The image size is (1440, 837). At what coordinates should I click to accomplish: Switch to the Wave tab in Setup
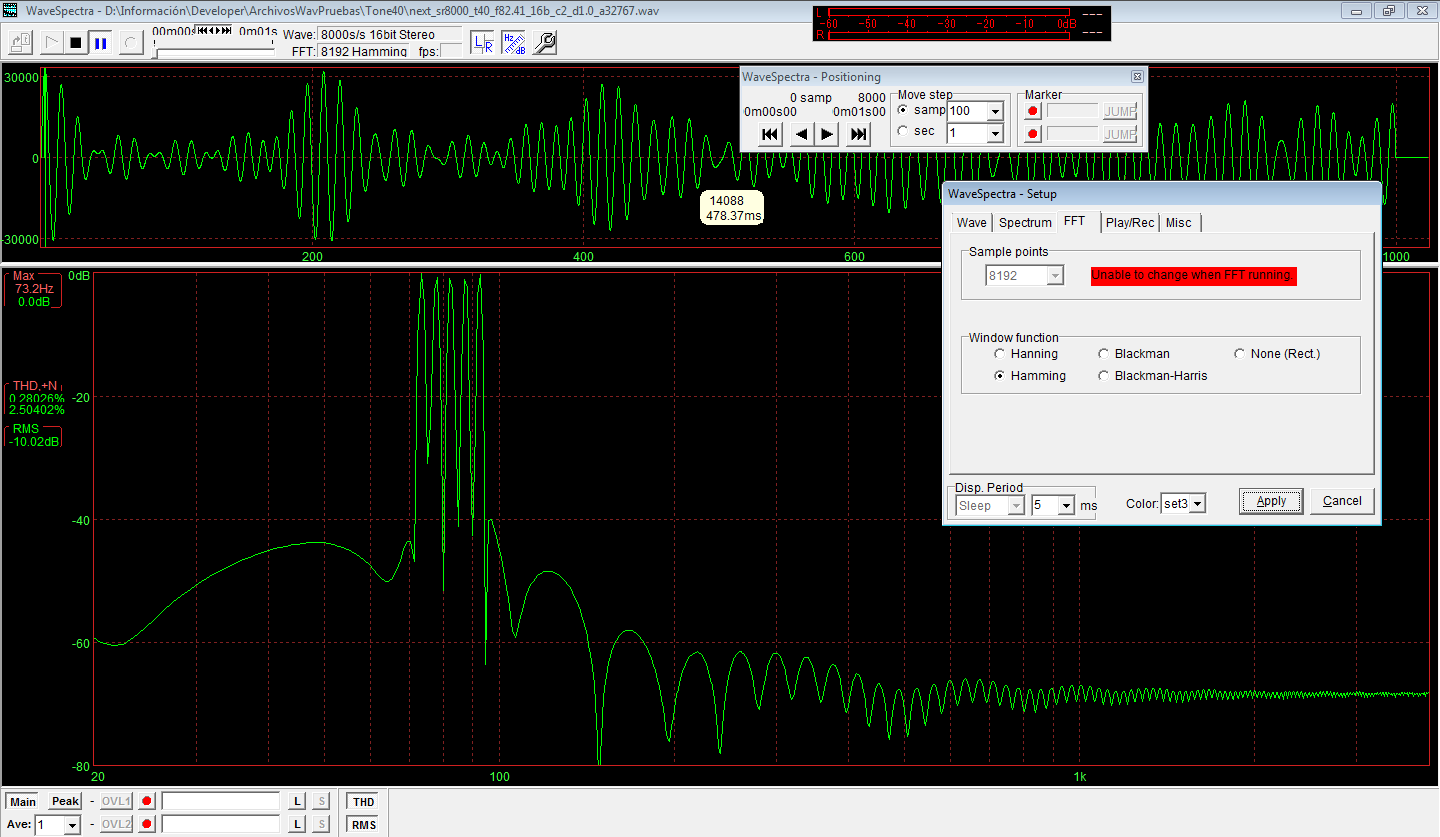click(x=971, y=222)
